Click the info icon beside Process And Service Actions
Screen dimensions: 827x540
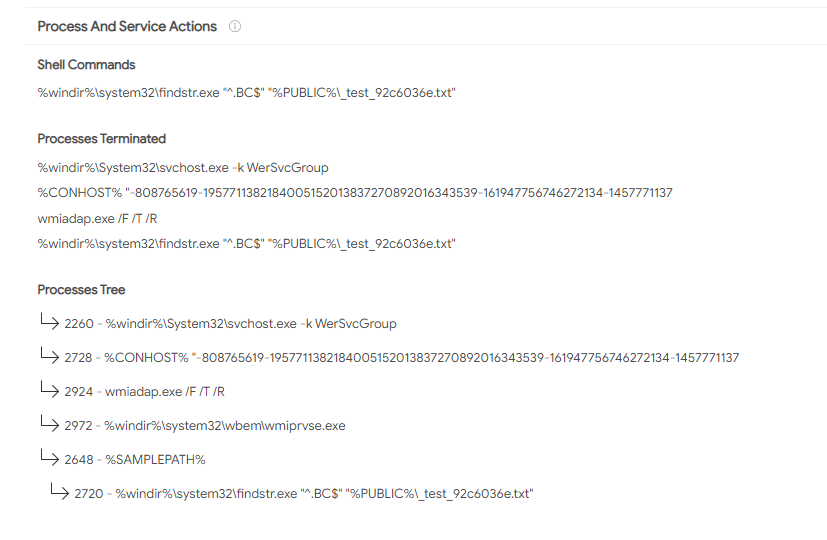[235, 26]
